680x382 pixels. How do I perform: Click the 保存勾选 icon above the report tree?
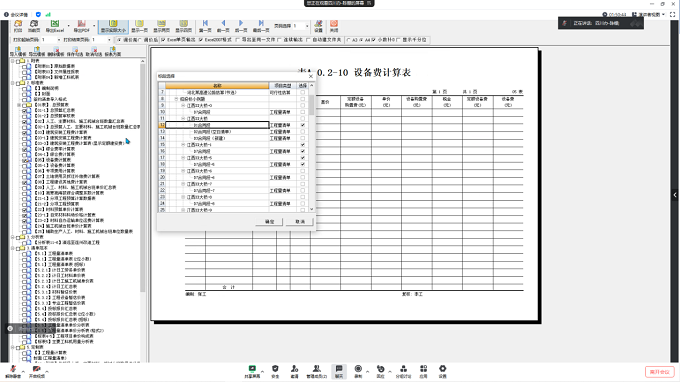75,52
